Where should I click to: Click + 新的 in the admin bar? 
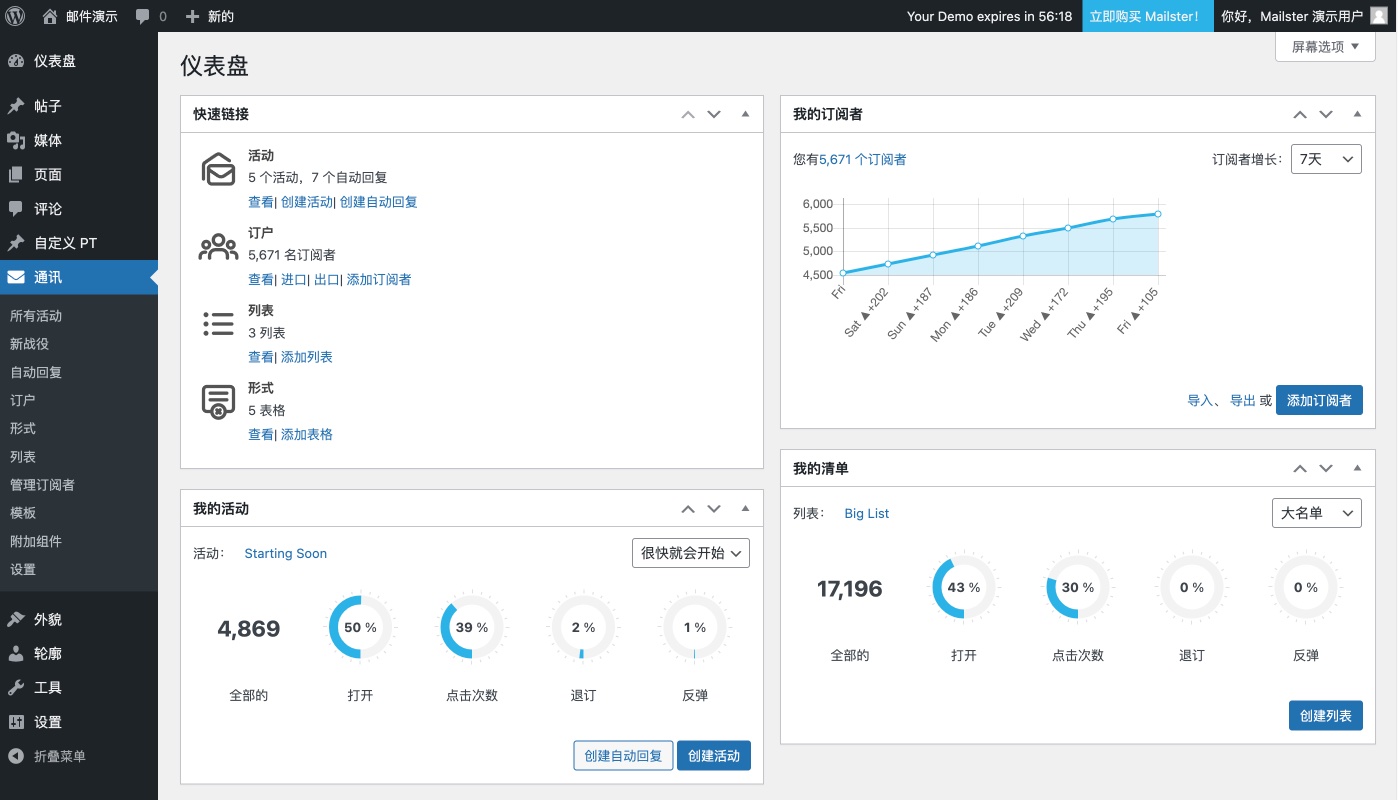pyautogui.click(x=210, y=16)
